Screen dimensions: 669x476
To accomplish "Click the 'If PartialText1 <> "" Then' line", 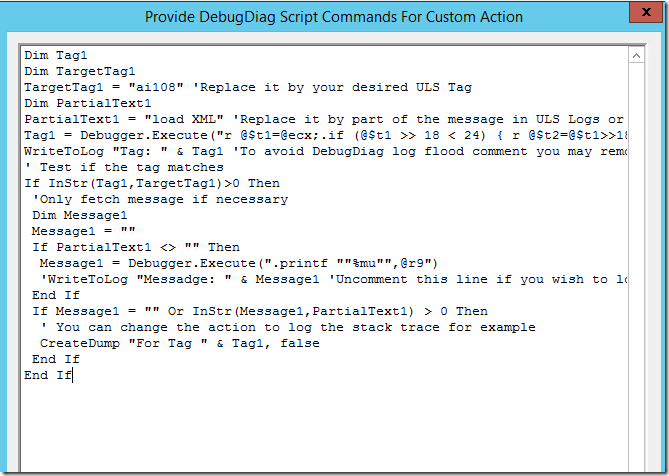I will (135, 247).
